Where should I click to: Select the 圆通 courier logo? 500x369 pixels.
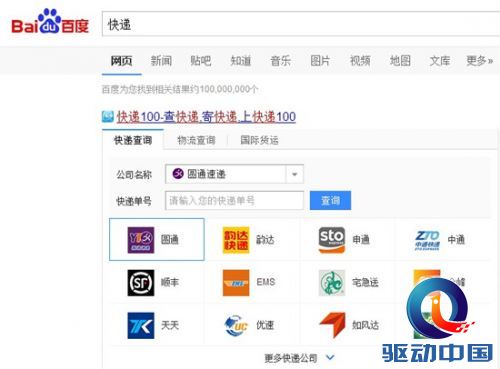click(141, 240)
